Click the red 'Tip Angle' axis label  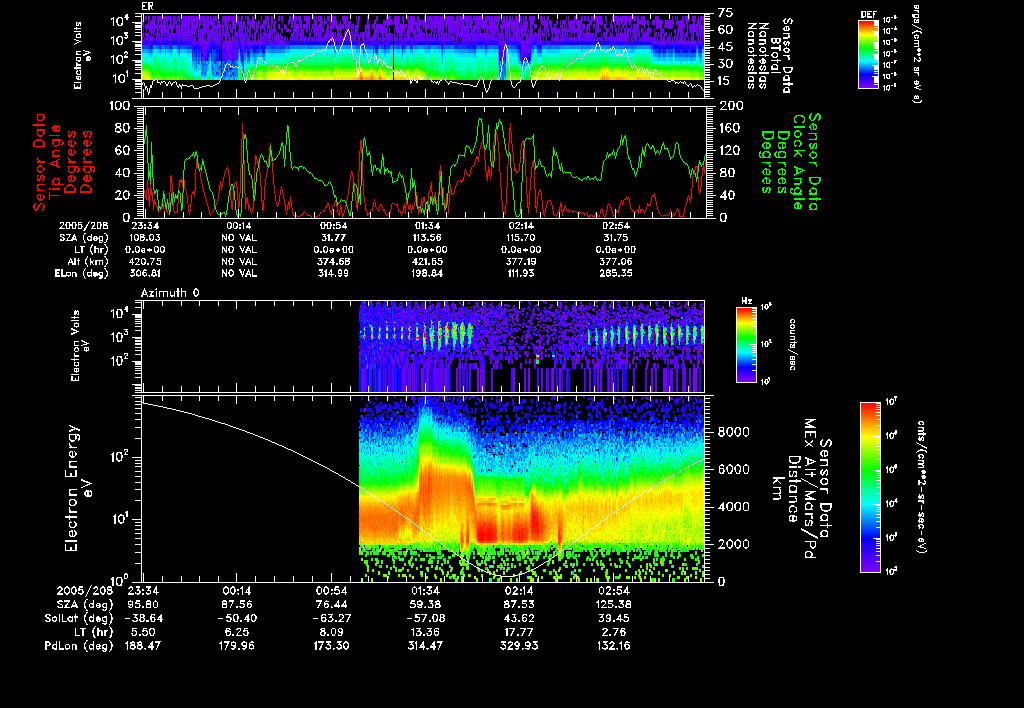point(55,162)
